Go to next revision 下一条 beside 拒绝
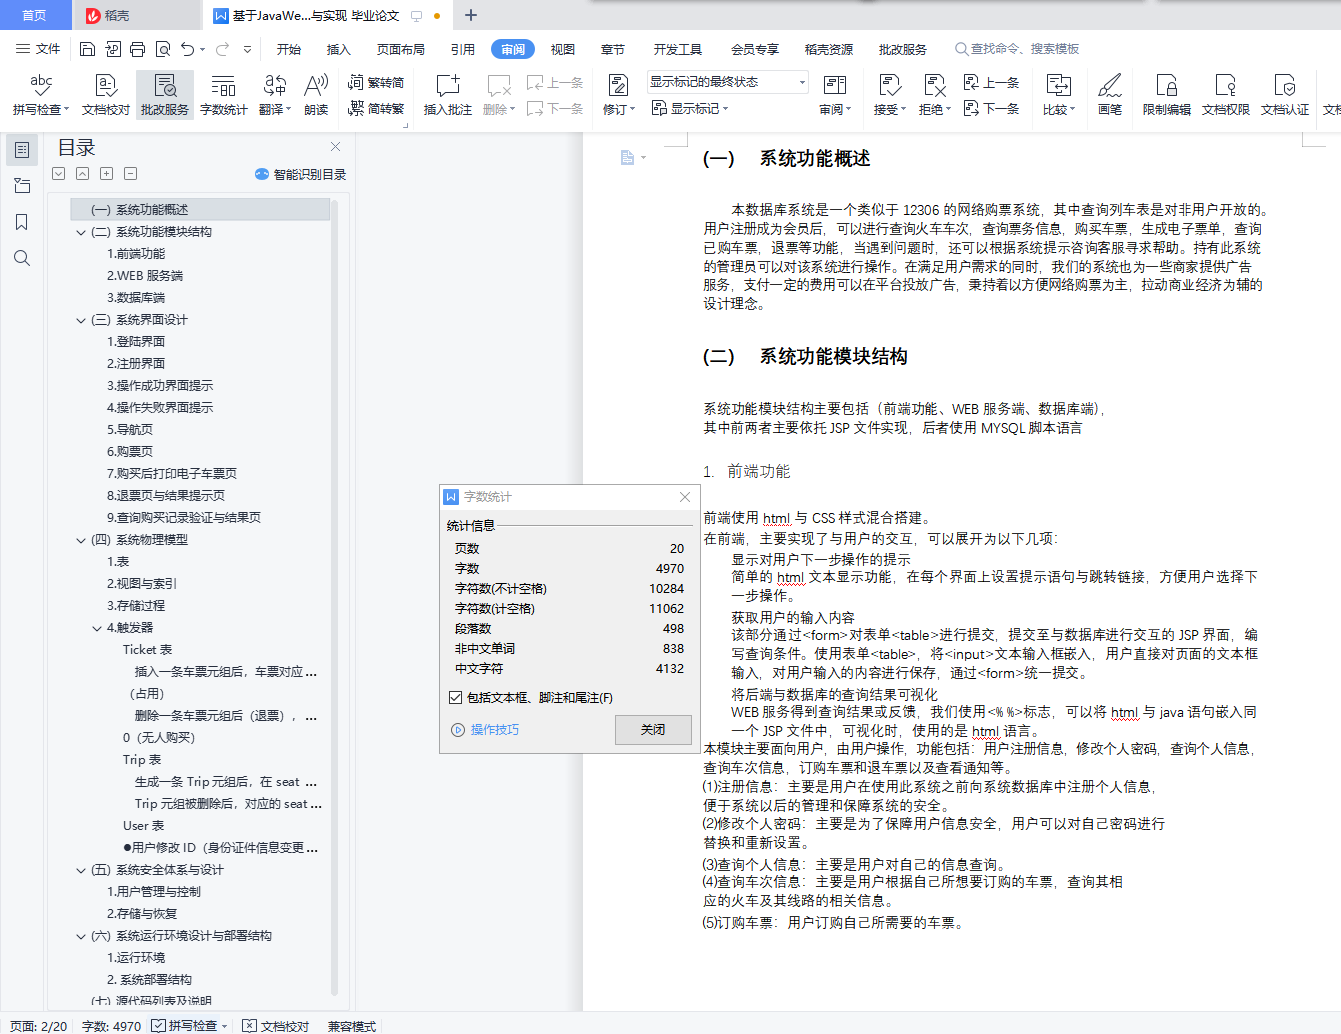 tap(991, 108)
